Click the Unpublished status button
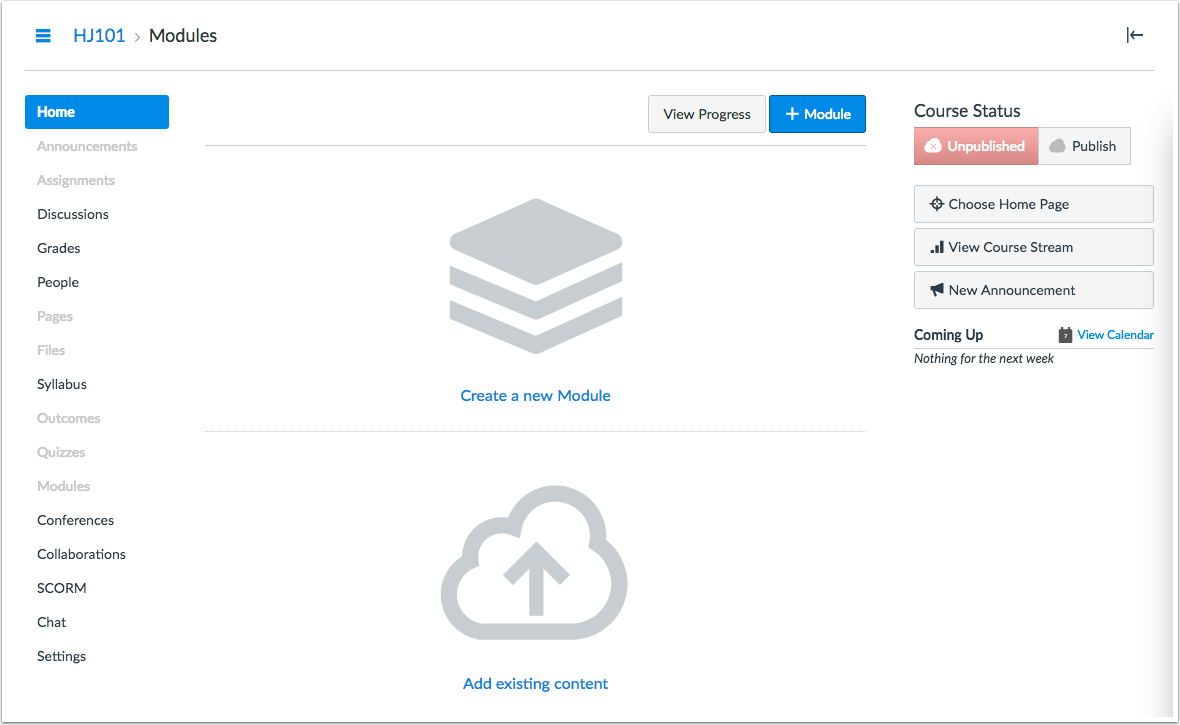Image resolution: width=1180 pixels, height=725 pixels. pos(976,146)
